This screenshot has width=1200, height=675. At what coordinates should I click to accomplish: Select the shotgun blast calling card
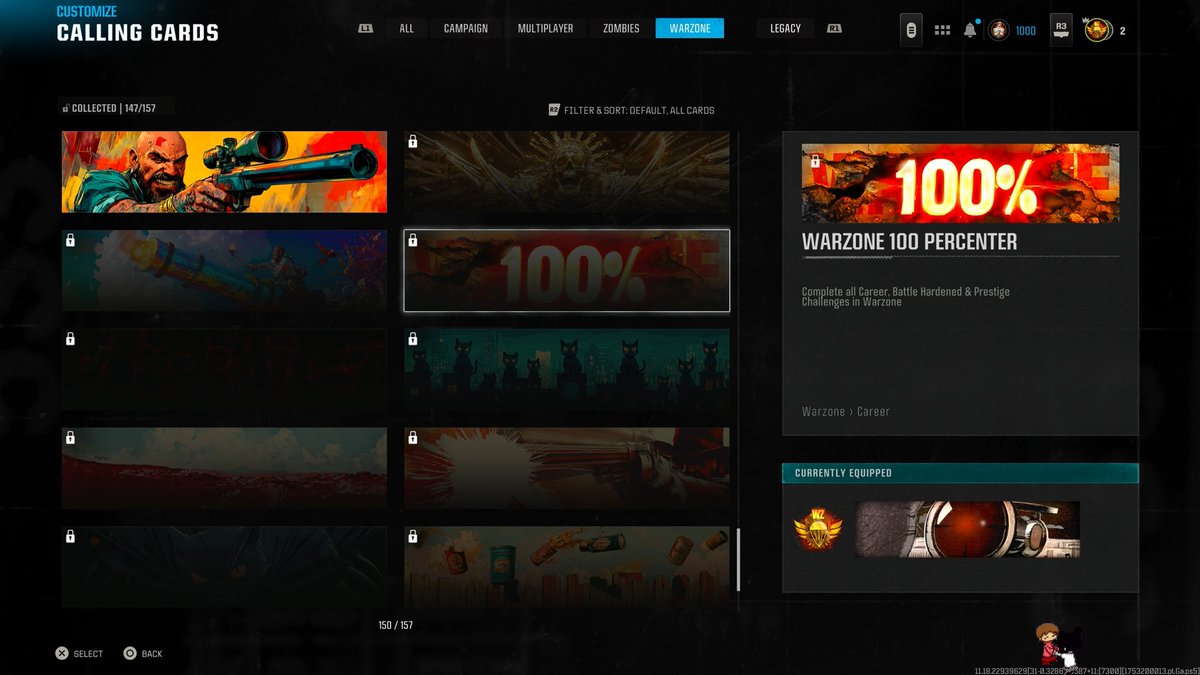567,469
